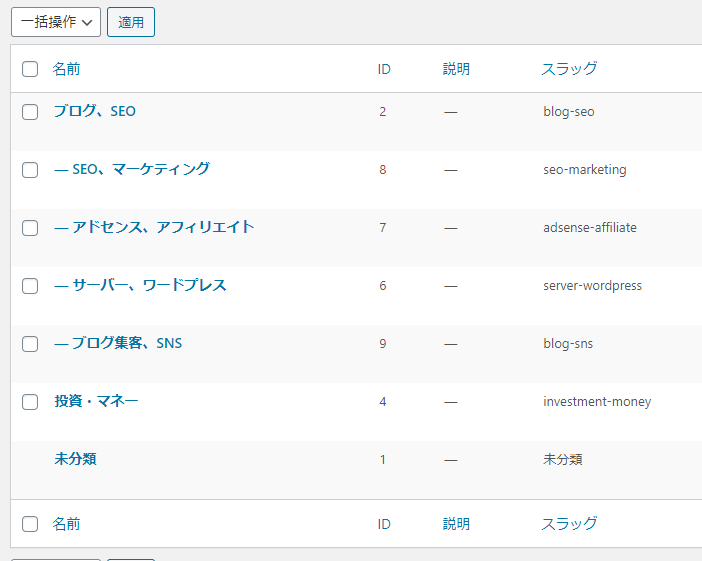Tick the アドセンス、アフィリエイト row checkbox

coord(30,228)
